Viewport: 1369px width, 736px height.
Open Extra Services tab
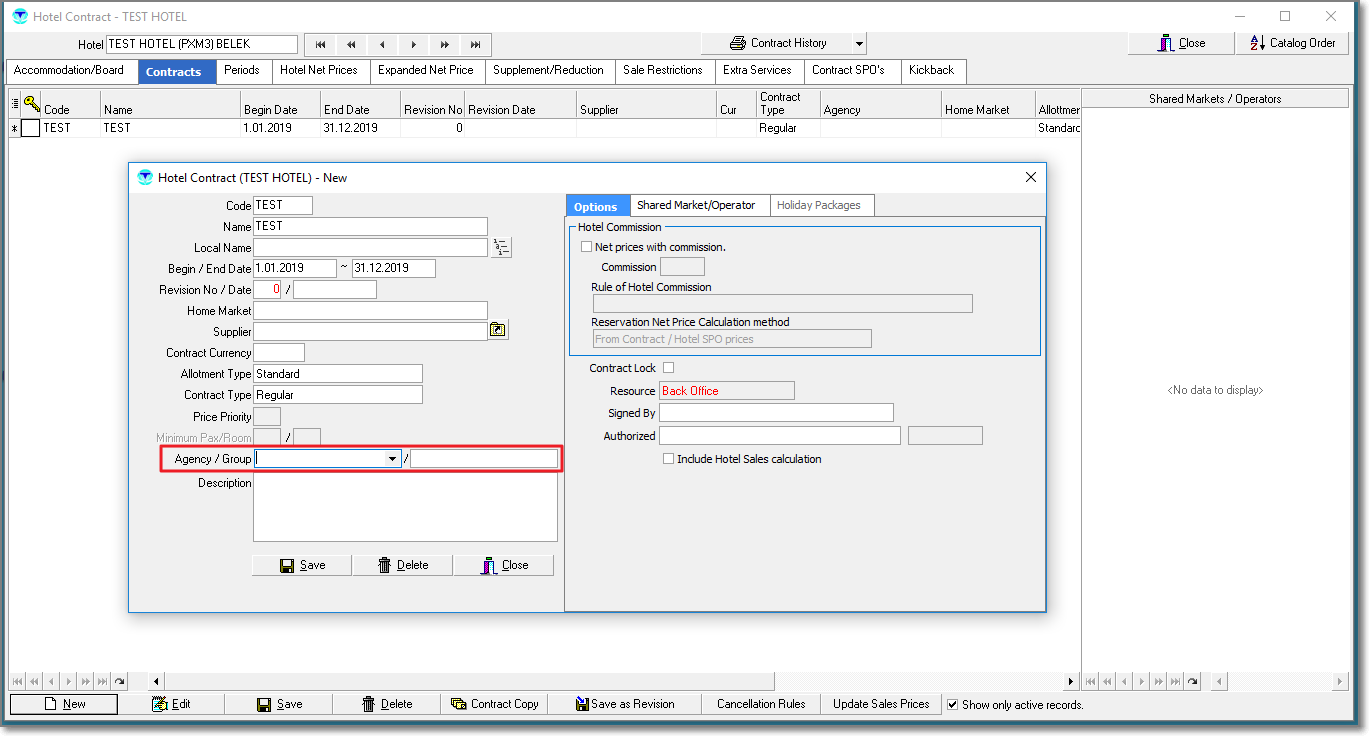758,71
